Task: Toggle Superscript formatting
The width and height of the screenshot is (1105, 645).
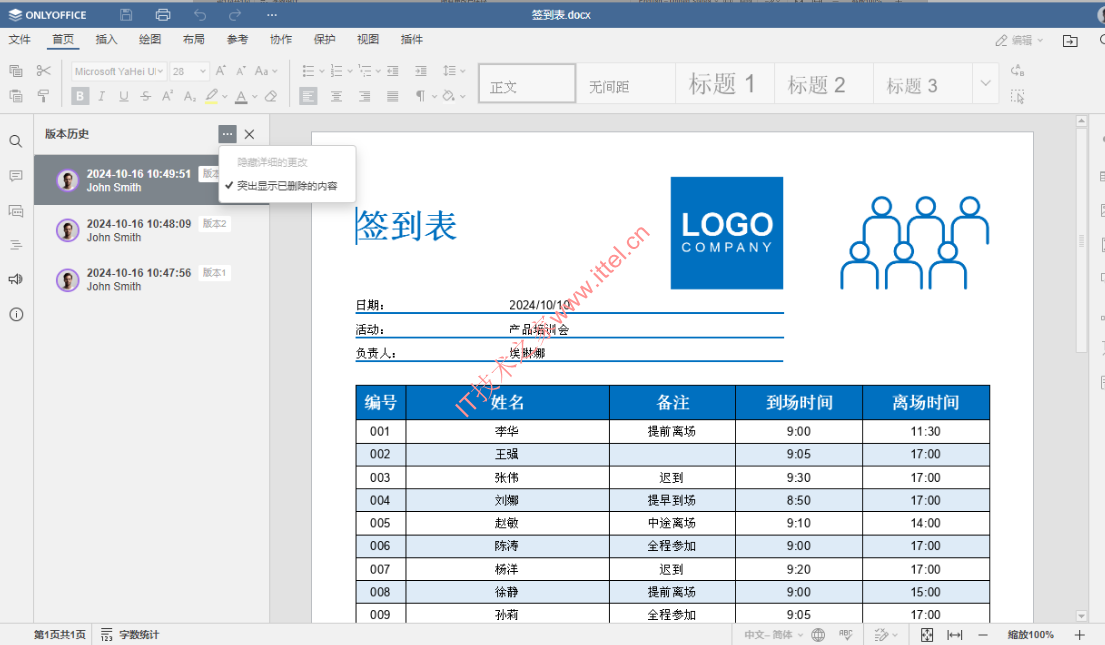Action: [x=167, y=96]
